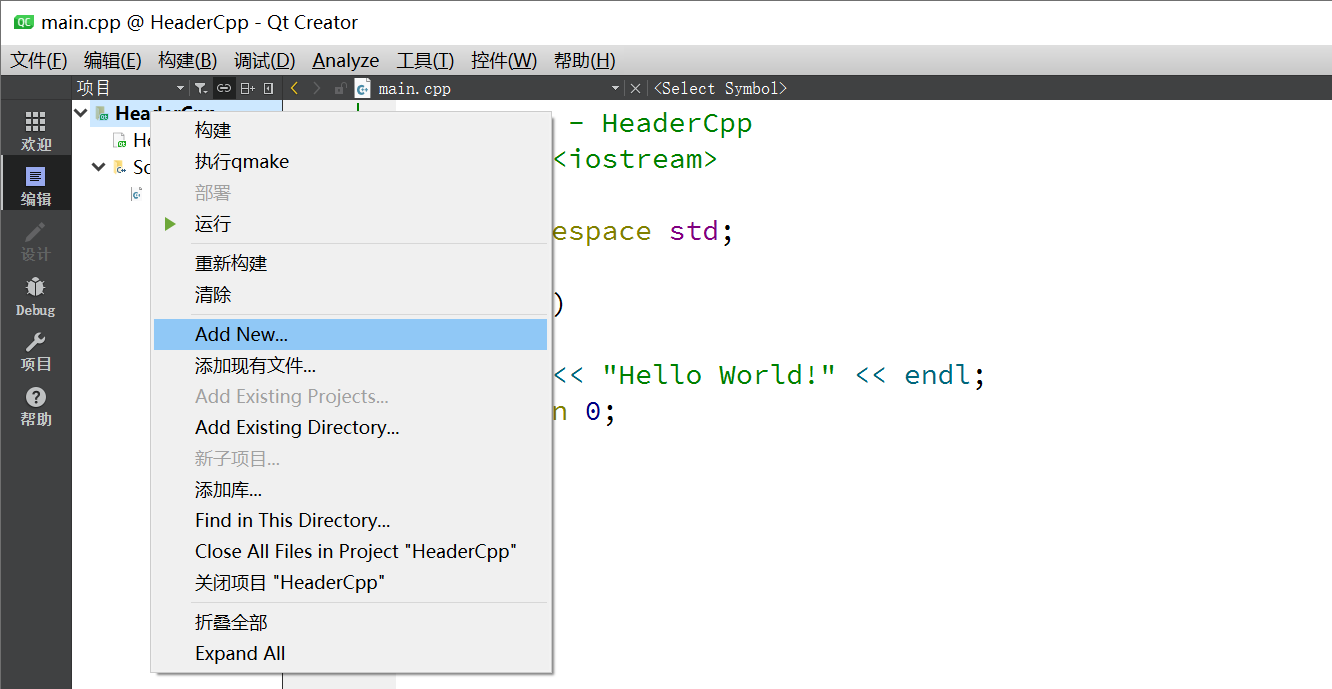The height and width of the screenshot is (689, 1332).
Task: Choose 重新构建 from context menu
Action: click(x=350, y=263)
